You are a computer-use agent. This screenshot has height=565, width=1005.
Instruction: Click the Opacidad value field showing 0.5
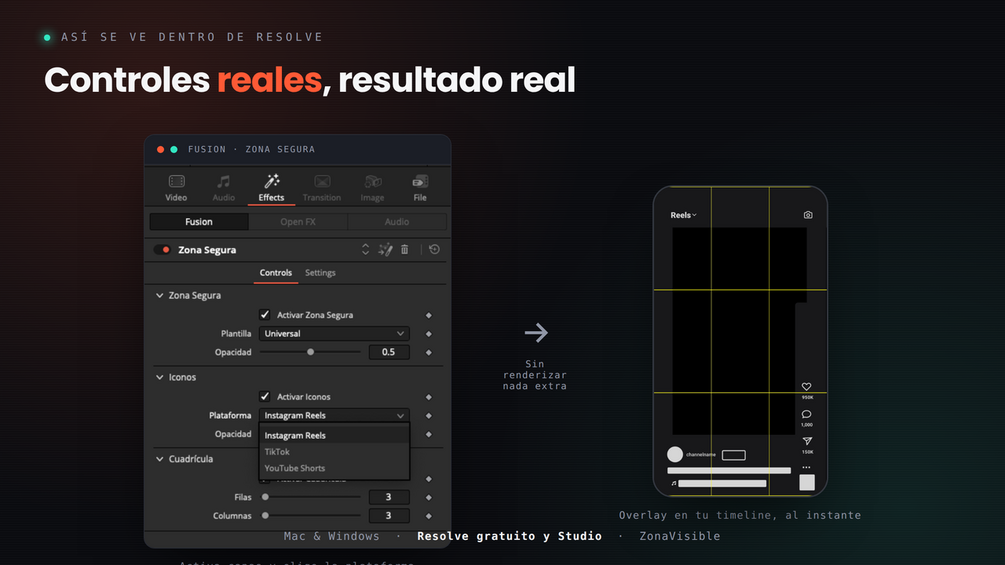point(389,352)
